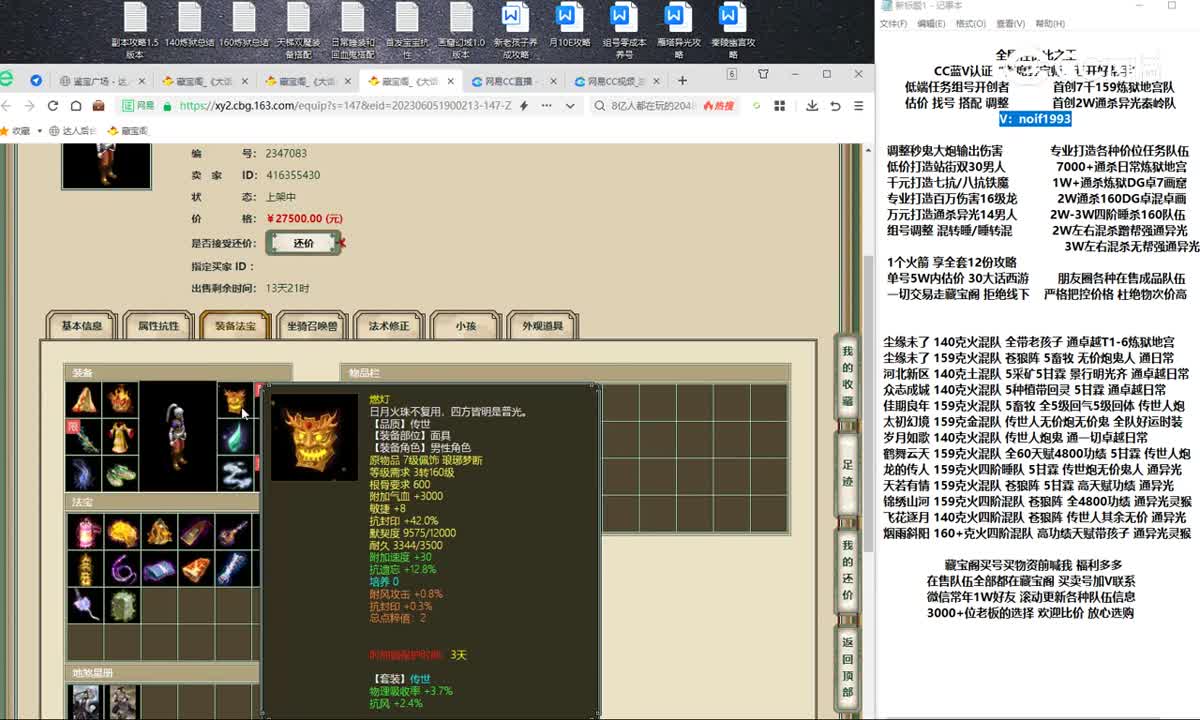Click 热搜 hot search button

click(x=720, y=105)
